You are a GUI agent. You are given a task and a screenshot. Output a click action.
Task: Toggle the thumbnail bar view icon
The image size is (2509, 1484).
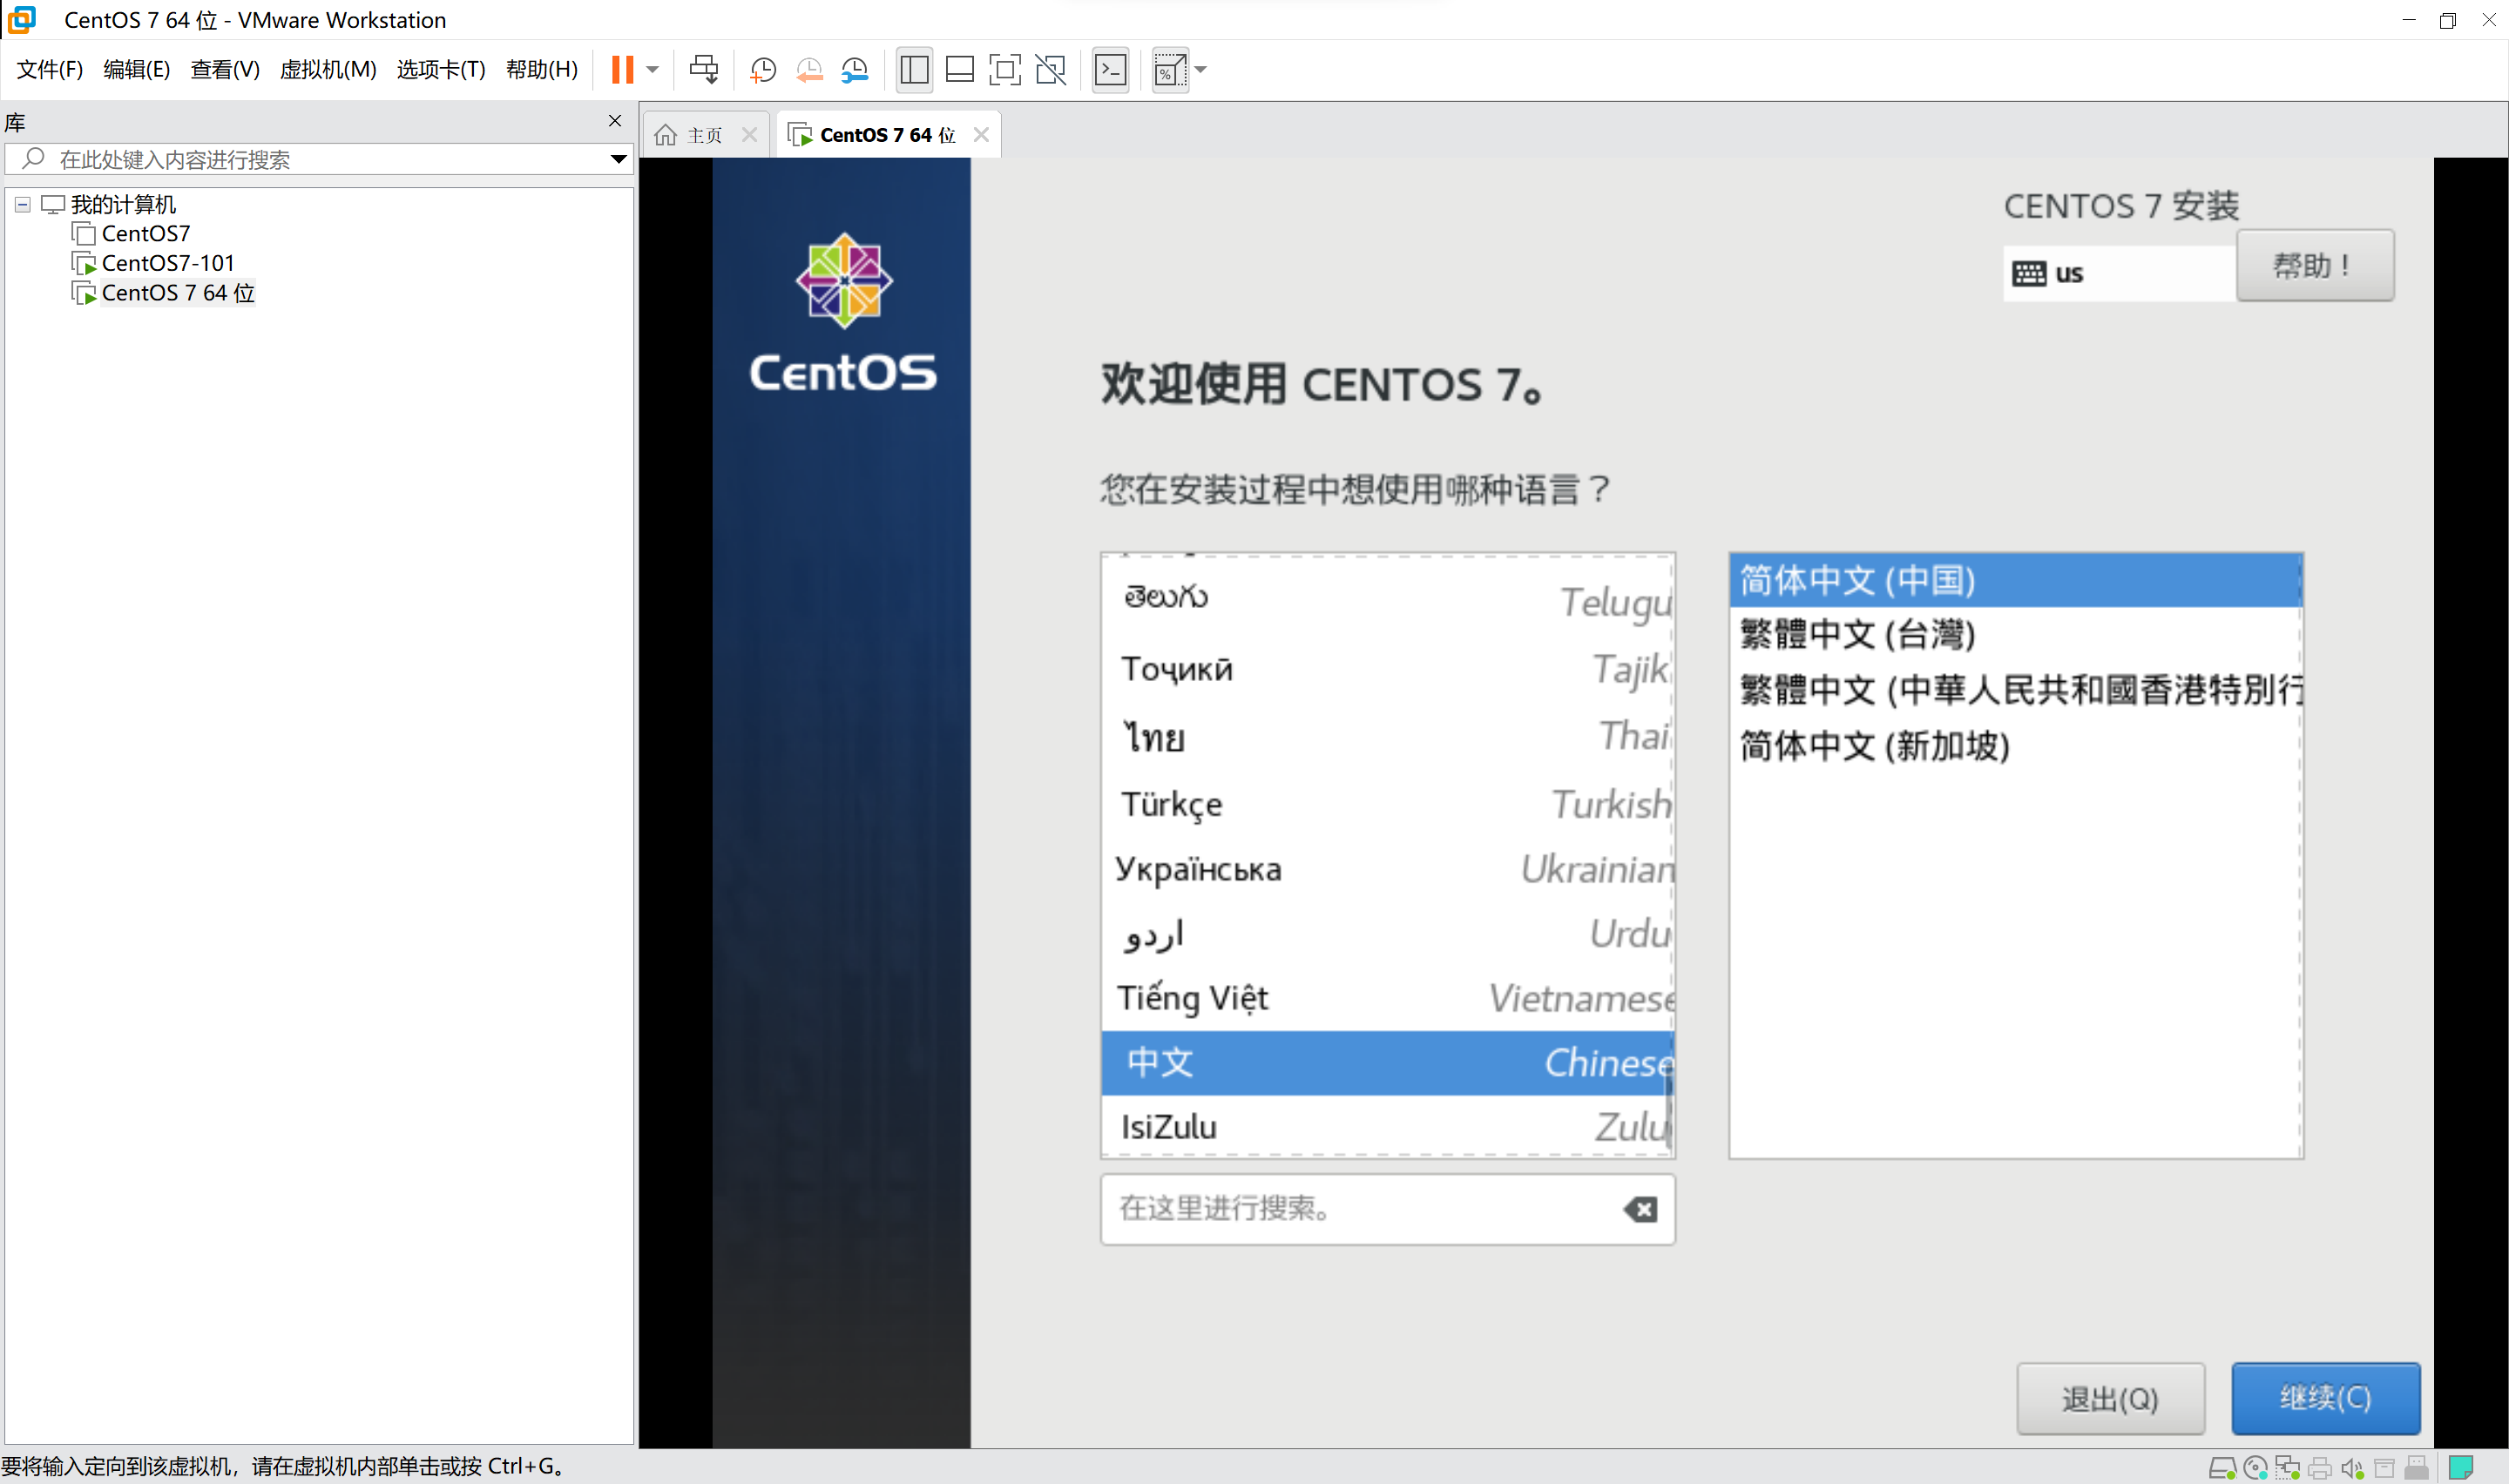(959, 69)
